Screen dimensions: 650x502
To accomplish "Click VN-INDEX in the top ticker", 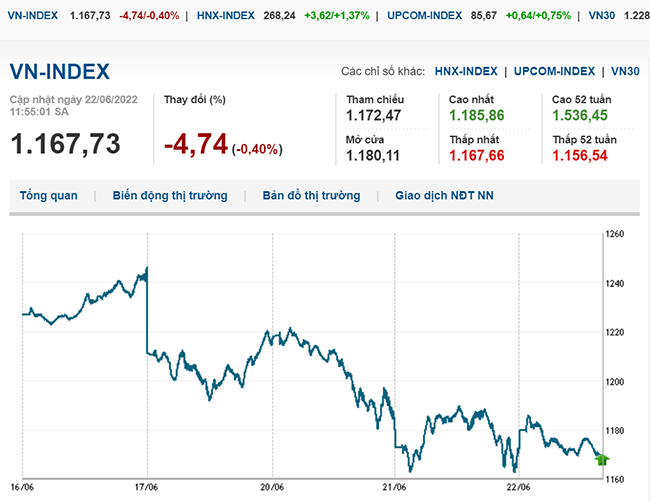I will (32, 16).
